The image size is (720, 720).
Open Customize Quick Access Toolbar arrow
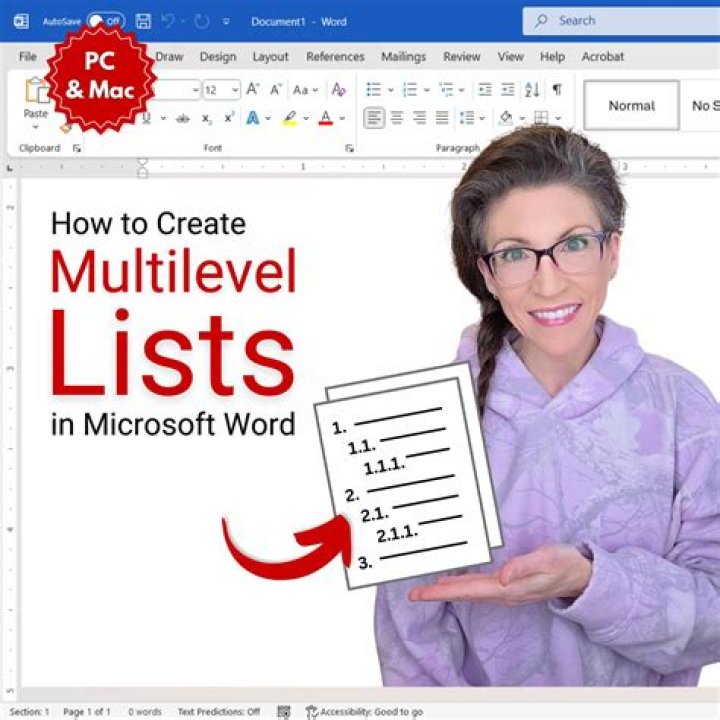click(x=226, y=22)
